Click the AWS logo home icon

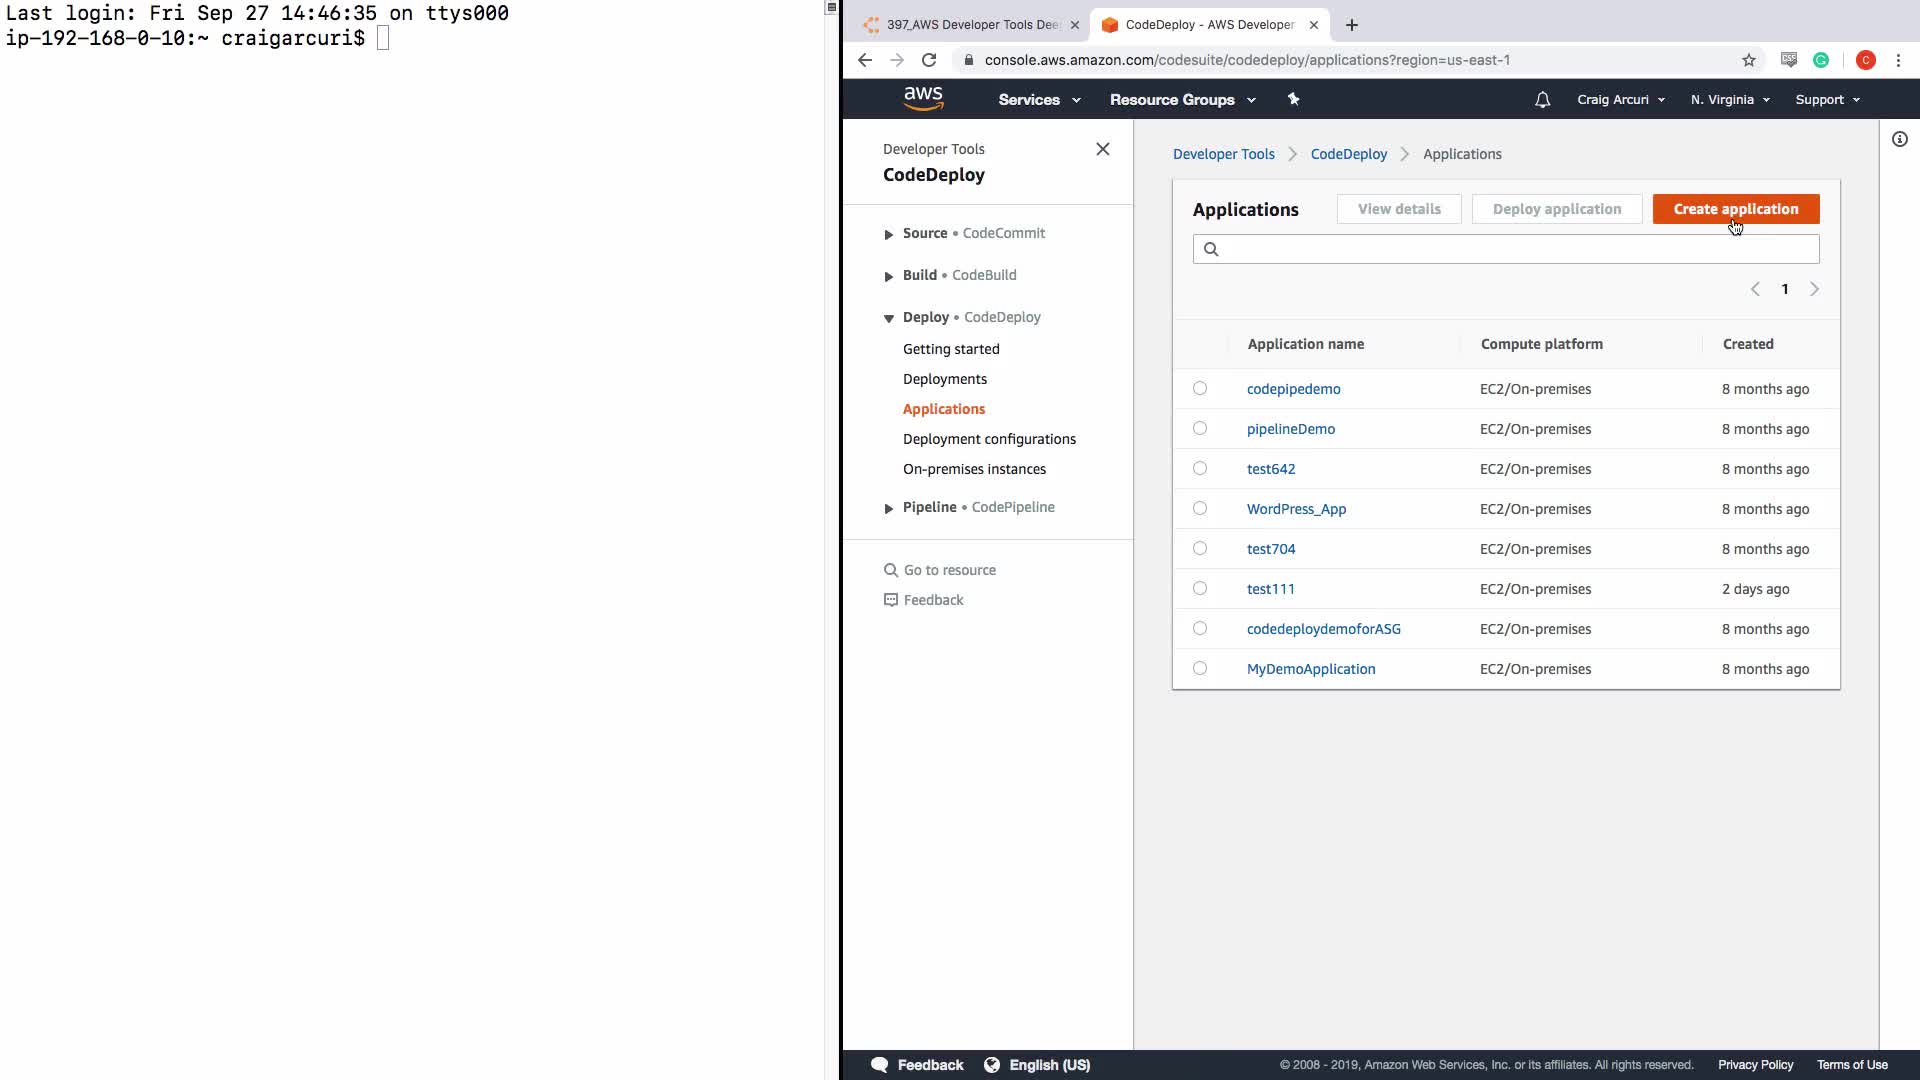(x=922, y=99)
